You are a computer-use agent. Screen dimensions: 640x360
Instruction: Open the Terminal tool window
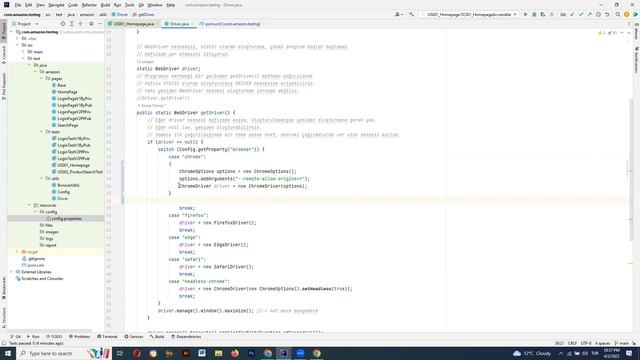coord(107,336)
